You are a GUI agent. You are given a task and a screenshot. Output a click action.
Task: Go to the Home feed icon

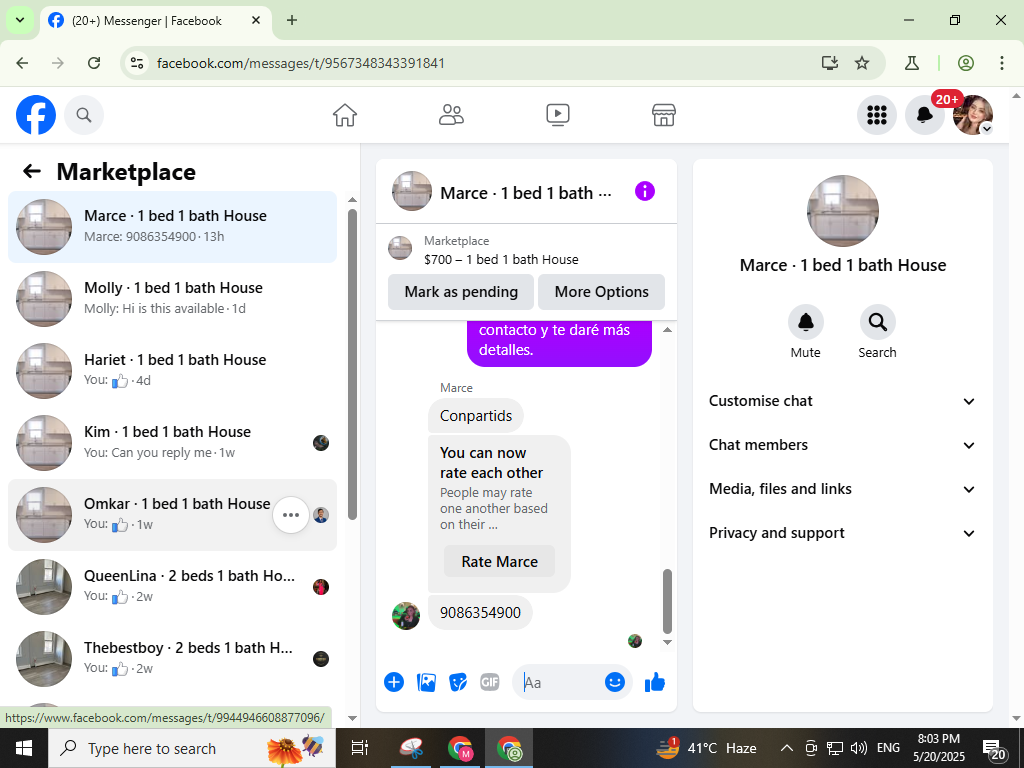345,115
